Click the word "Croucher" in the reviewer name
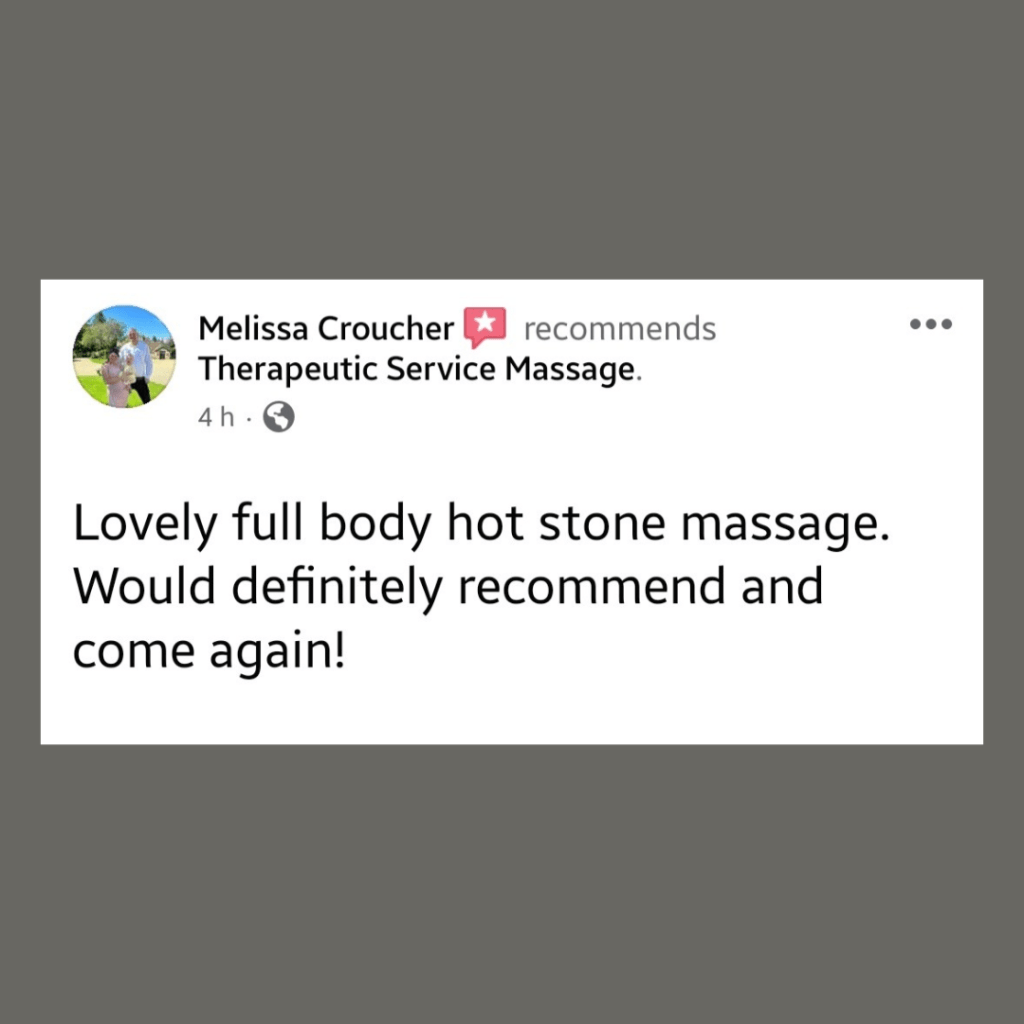1024x1024 pixels. 386,328
